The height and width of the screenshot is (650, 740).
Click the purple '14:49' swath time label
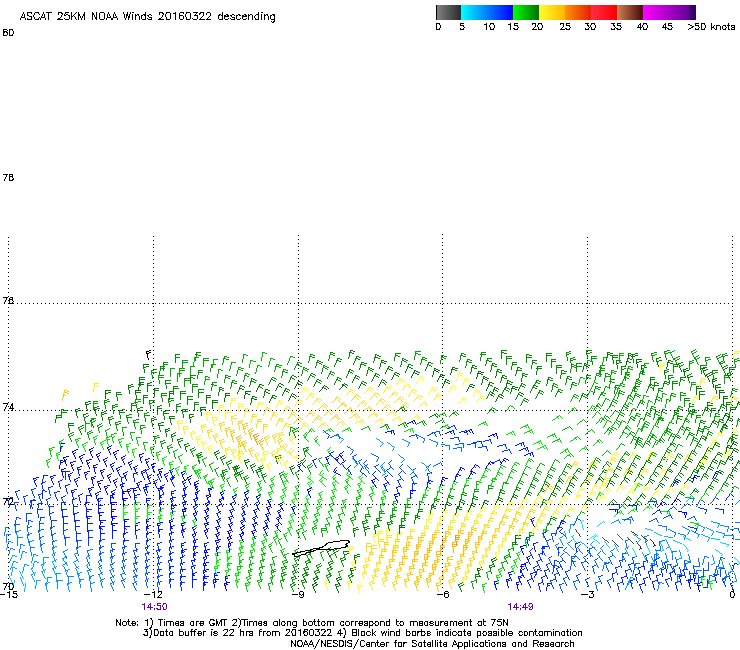(x=520, y=607)
